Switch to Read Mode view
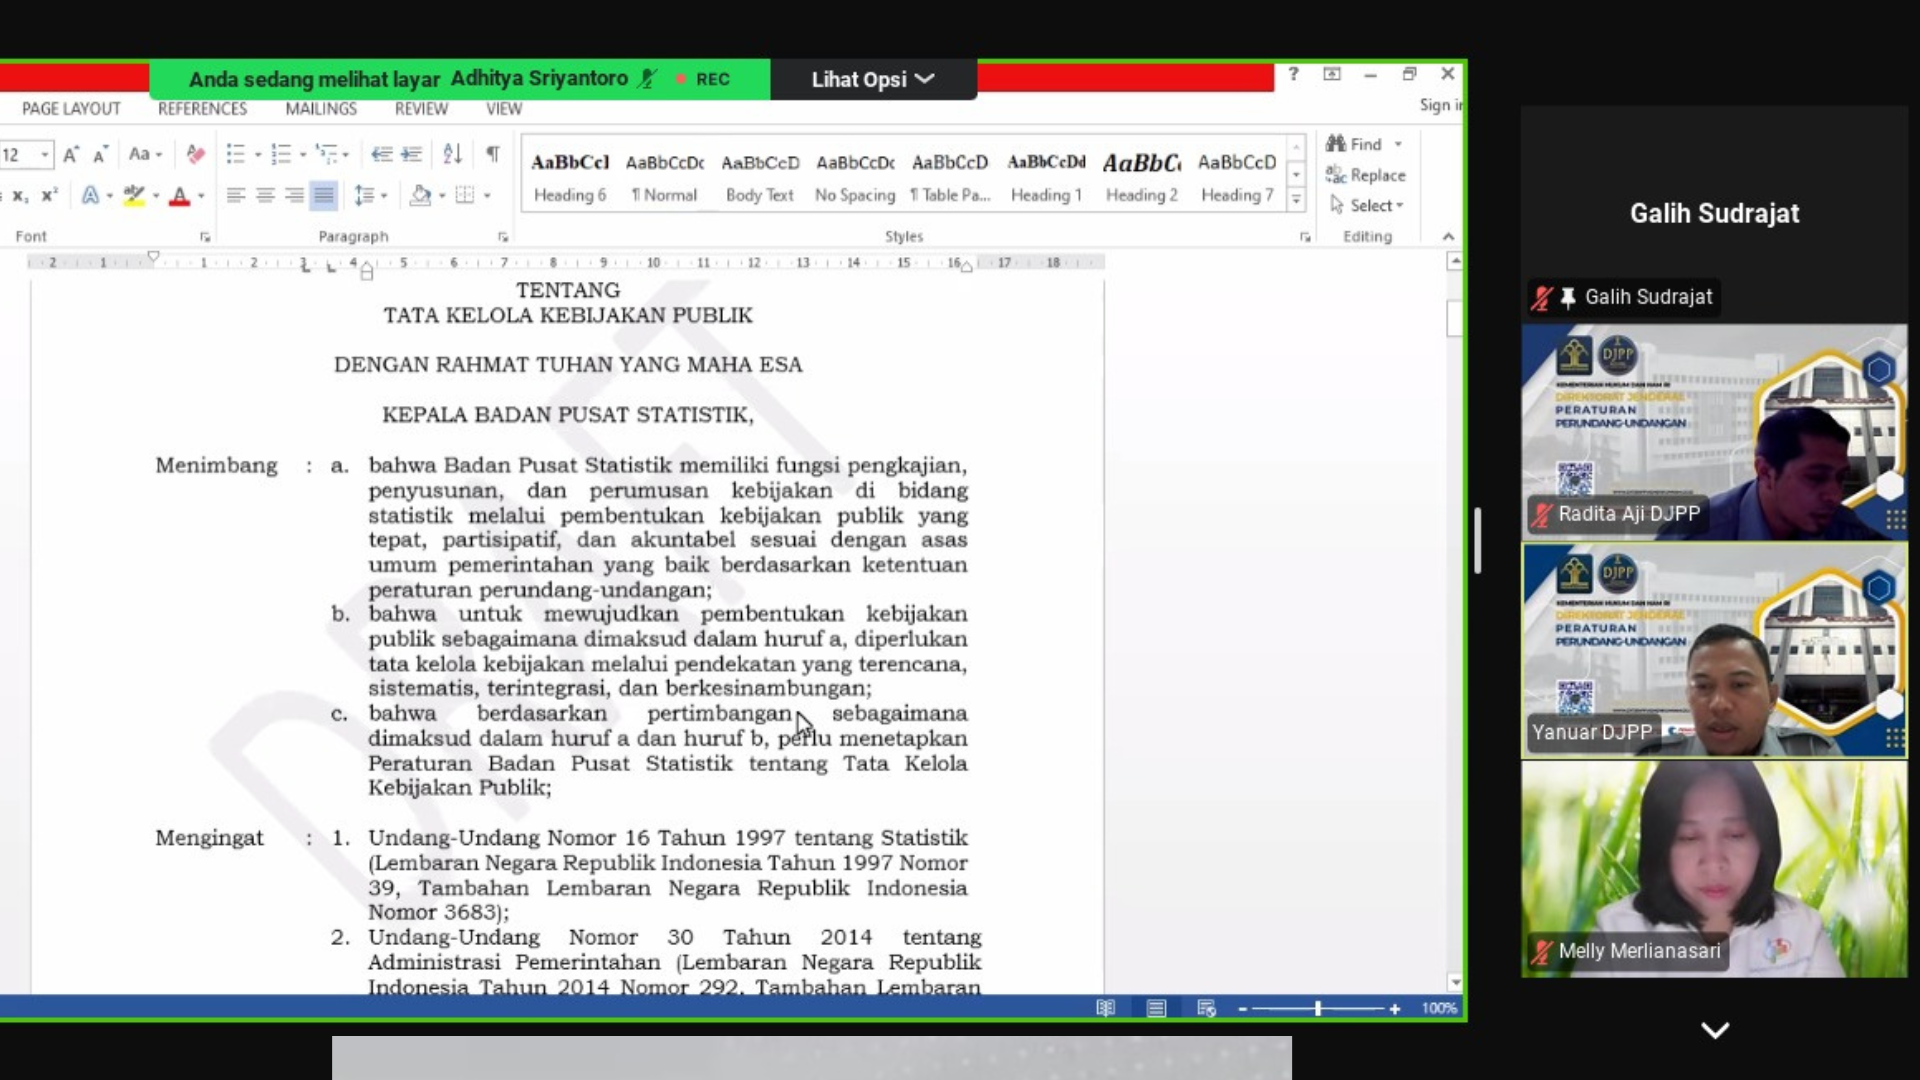The width and height of the screenshot is (1920, 1080). (1105, 1008)
